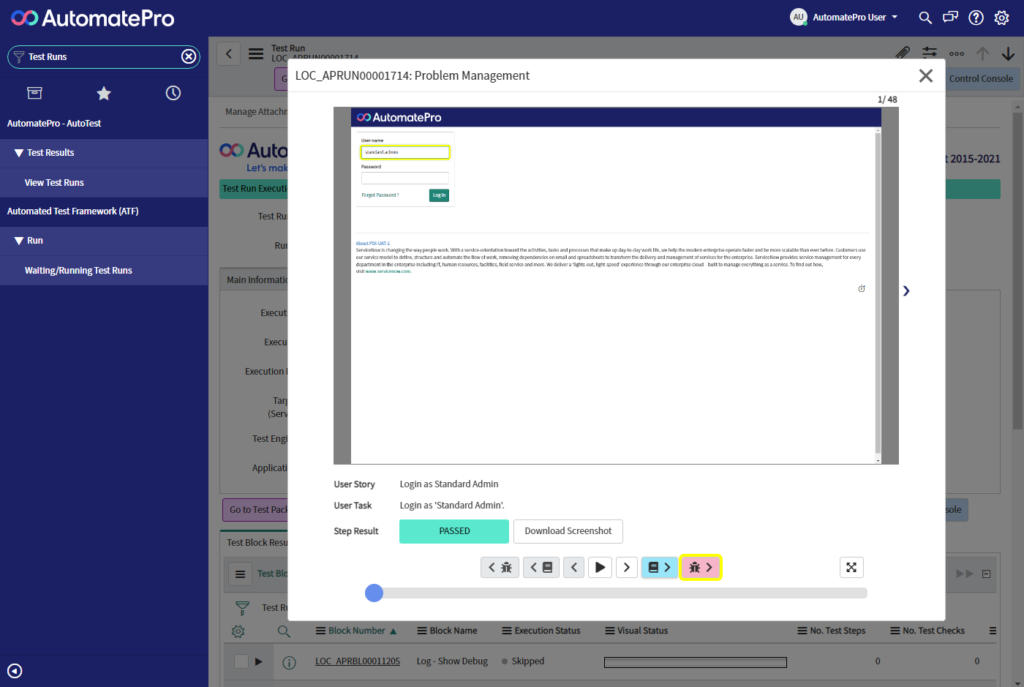Select checkbox for LOC_APRBL00011205 row
Image resolution: width=1024 pixels, height=687 pixels.
[x=241, y=661]
